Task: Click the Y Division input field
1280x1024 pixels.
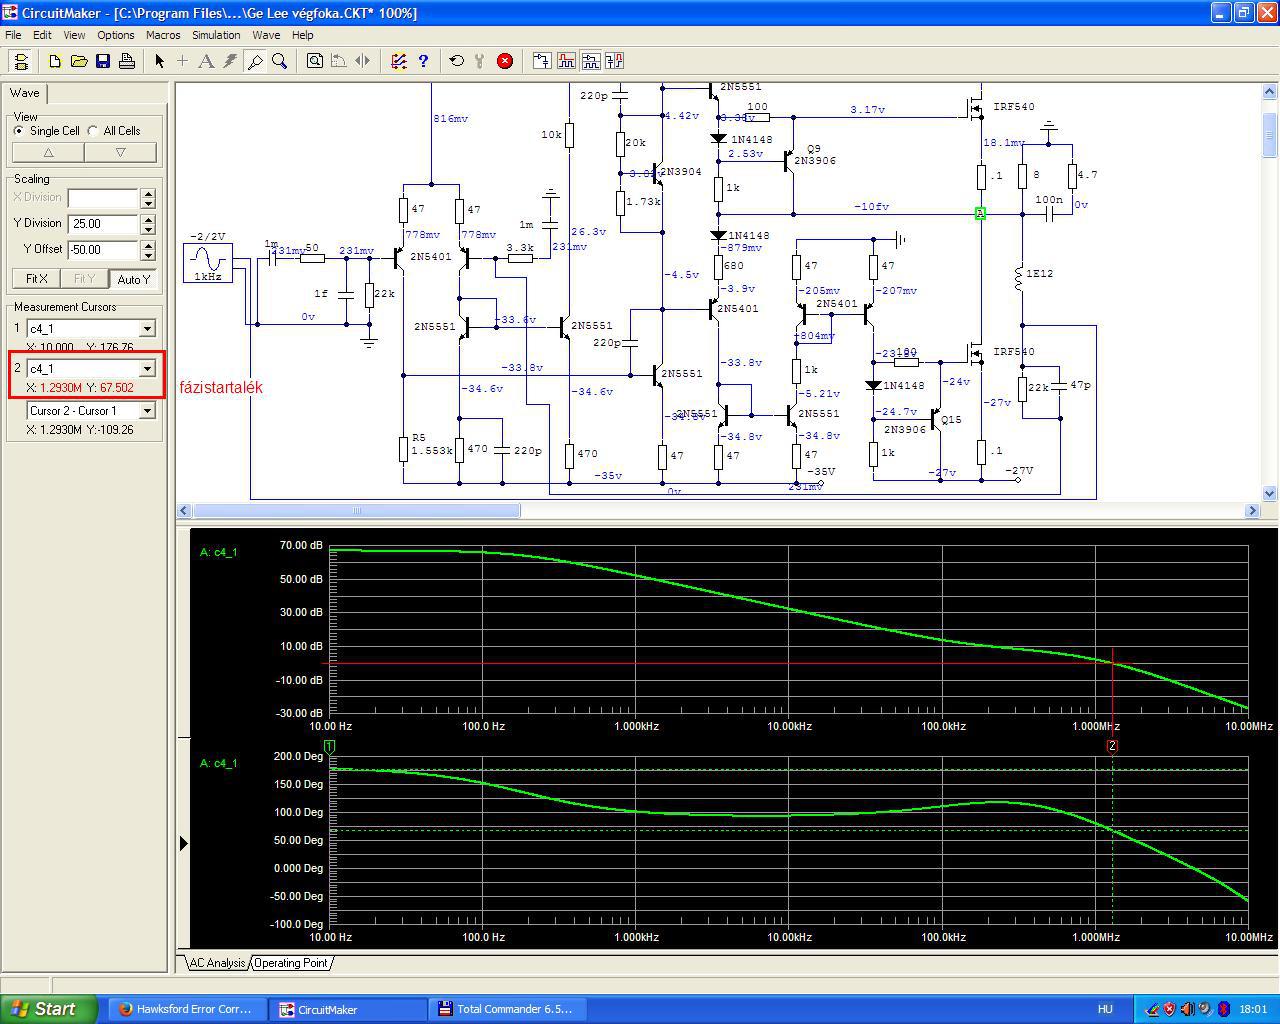Action: coord(102,224)
